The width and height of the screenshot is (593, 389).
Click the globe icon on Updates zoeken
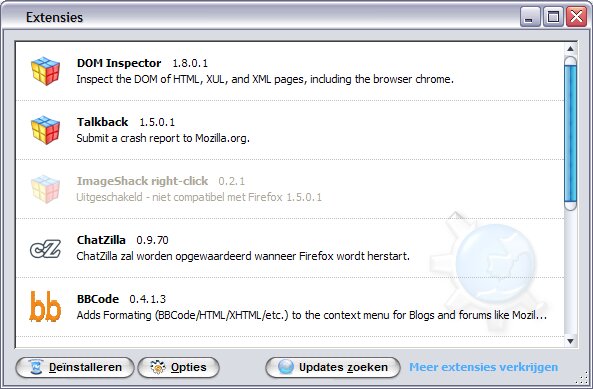coord(286,367)
